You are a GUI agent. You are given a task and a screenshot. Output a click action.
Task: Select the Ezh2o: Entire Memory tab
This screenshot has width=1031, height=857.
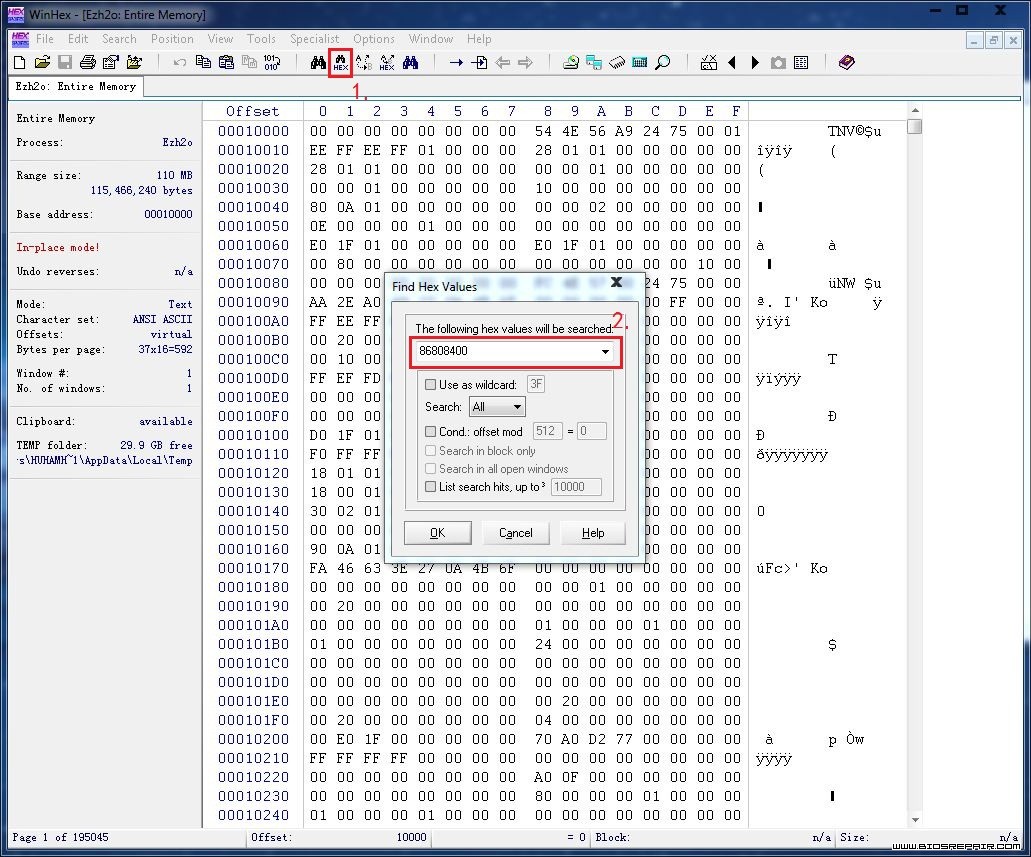[76, 86]
